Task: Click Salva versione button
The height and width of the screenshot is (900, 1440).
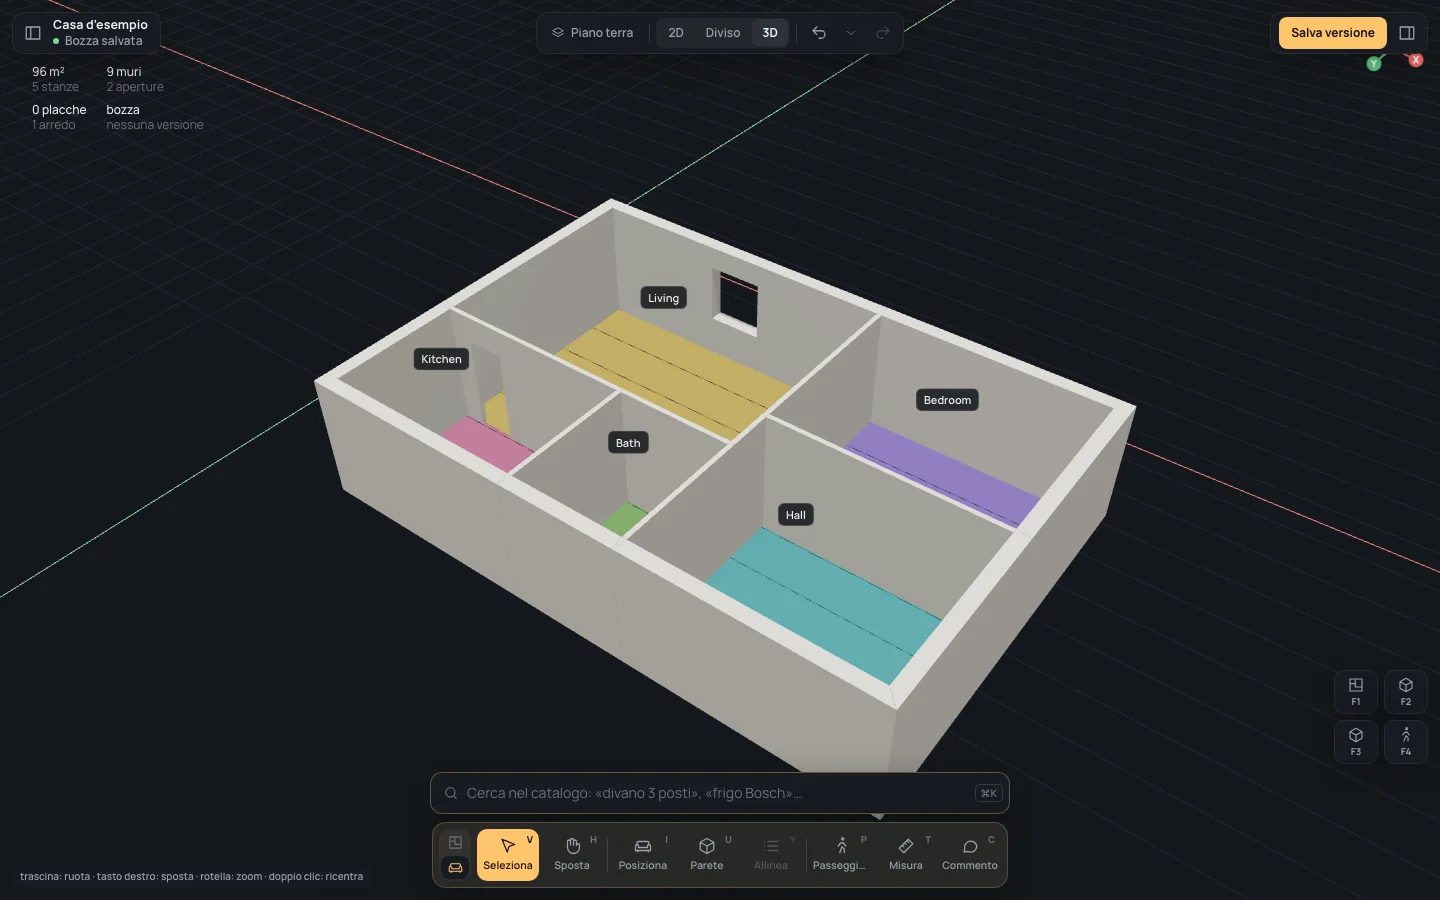Action: [x=1333, y=33]
